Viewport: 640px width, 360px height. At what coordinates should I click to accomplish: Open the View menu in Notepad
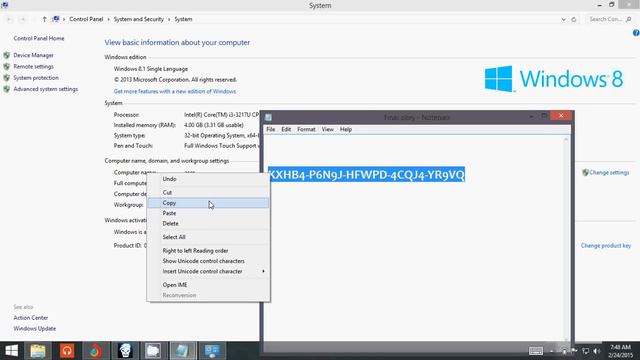point(327,129)
